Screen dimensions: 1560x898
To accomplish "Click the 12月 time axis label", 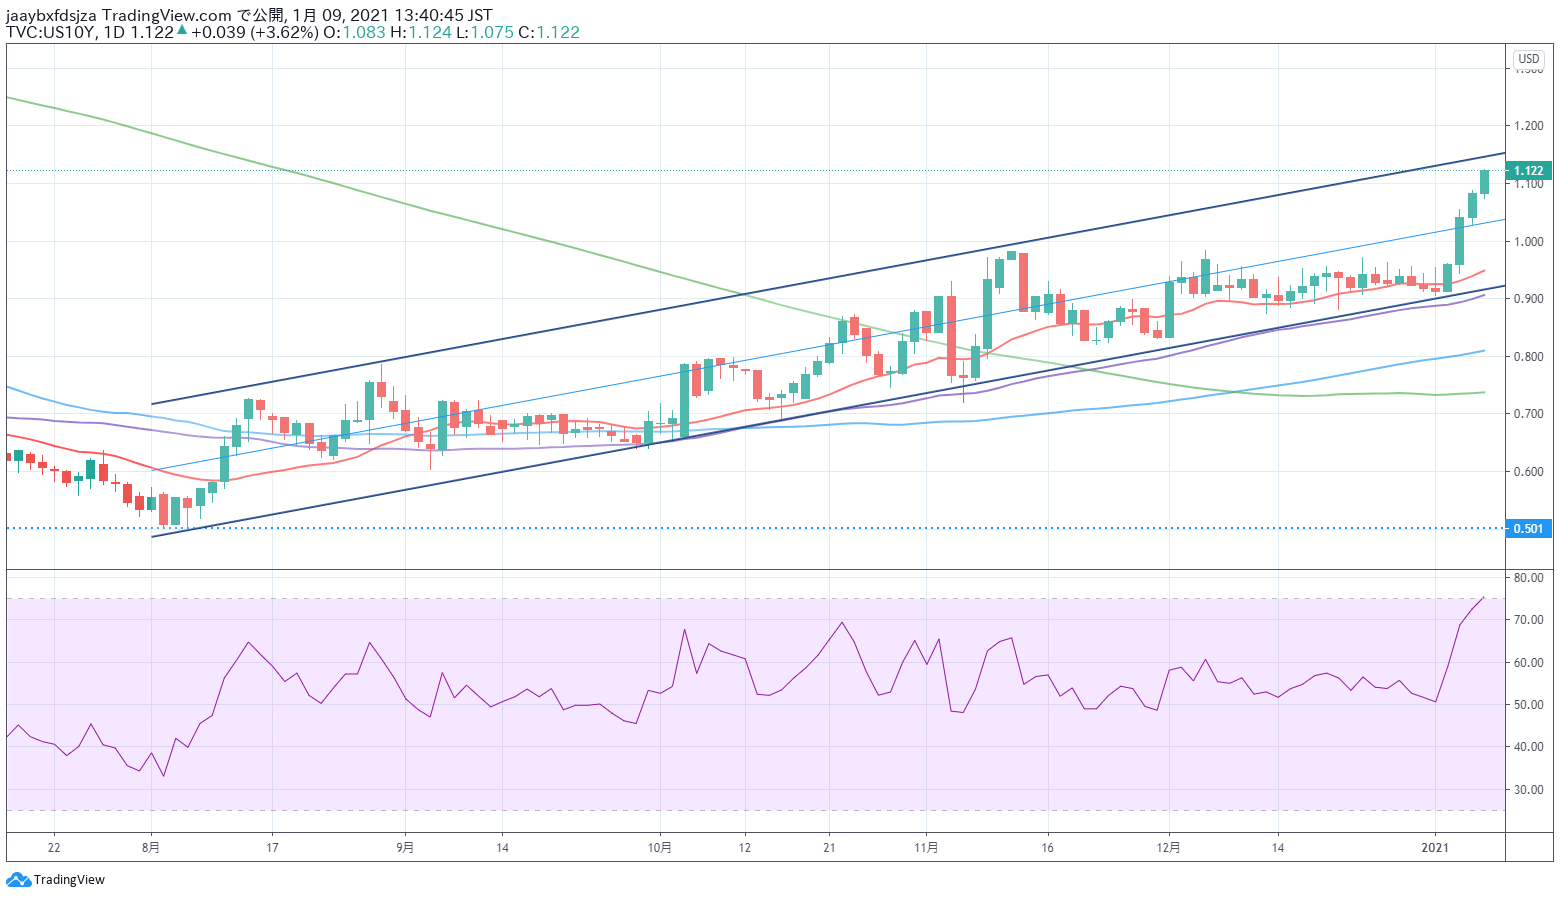I will pyautogui.click(x=1169, y=848).
